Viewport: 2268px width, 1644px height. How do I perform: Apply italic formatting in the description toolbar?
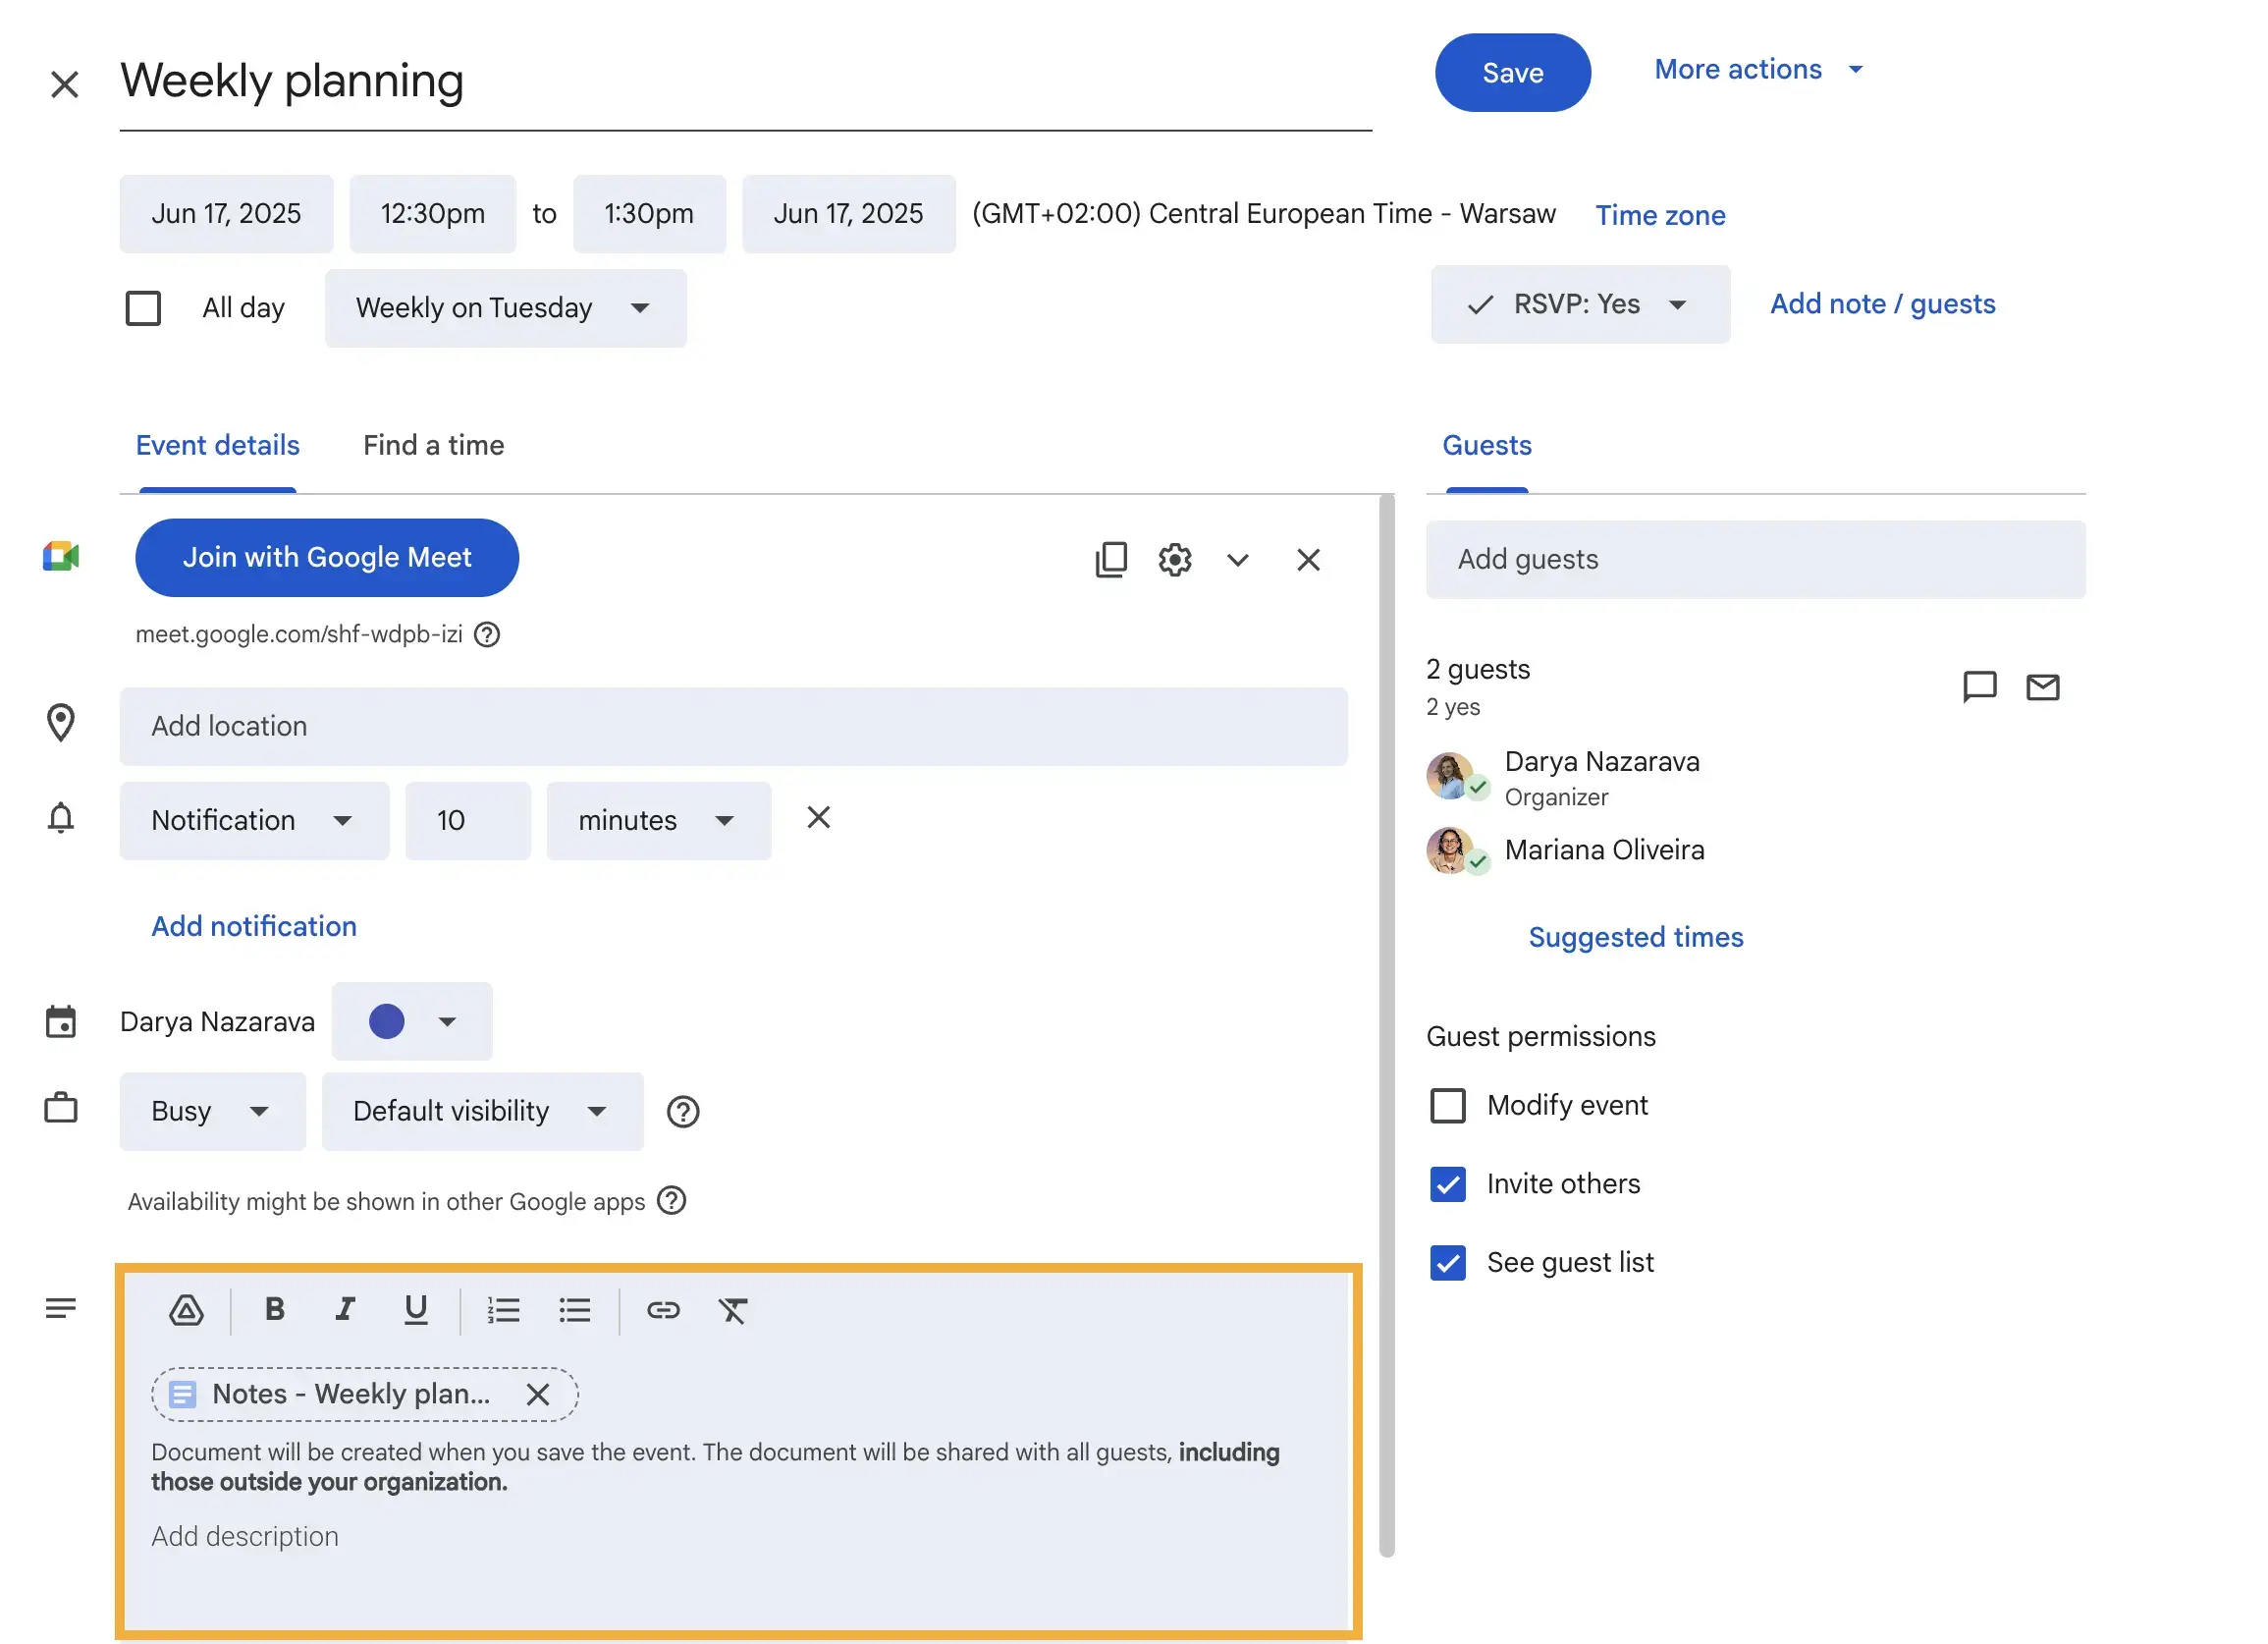[x=345, y=1310]
